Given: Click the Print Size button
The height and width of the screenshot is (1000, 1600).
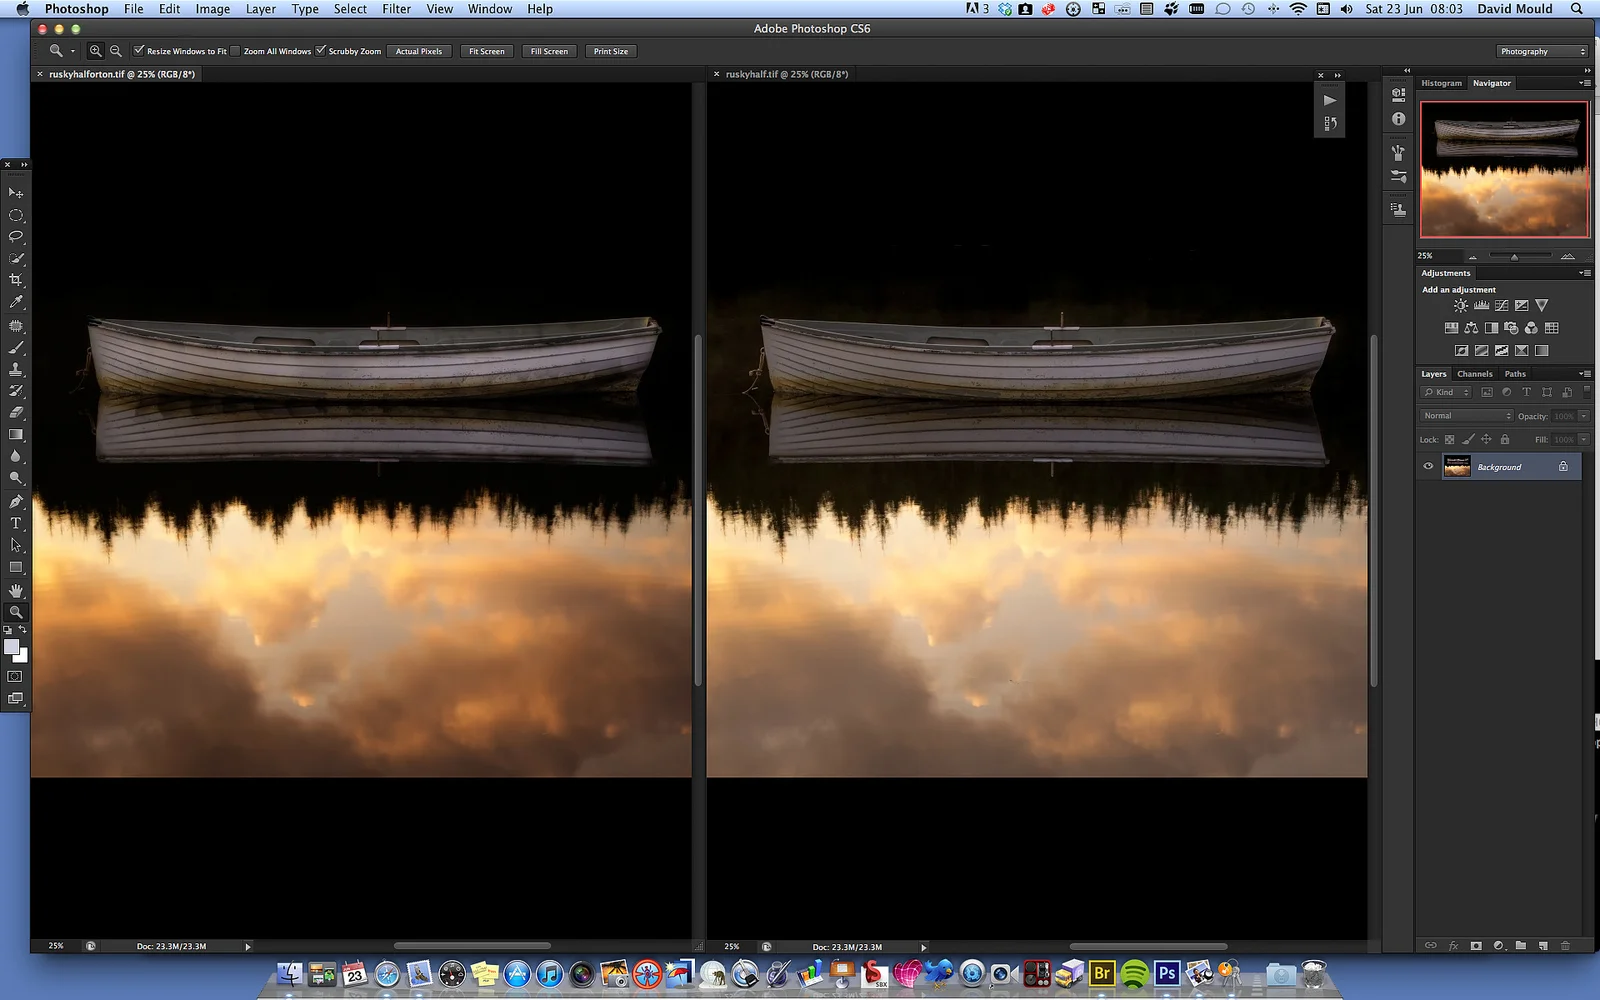Looking at the screenshot, I should (x=611, y=51).
